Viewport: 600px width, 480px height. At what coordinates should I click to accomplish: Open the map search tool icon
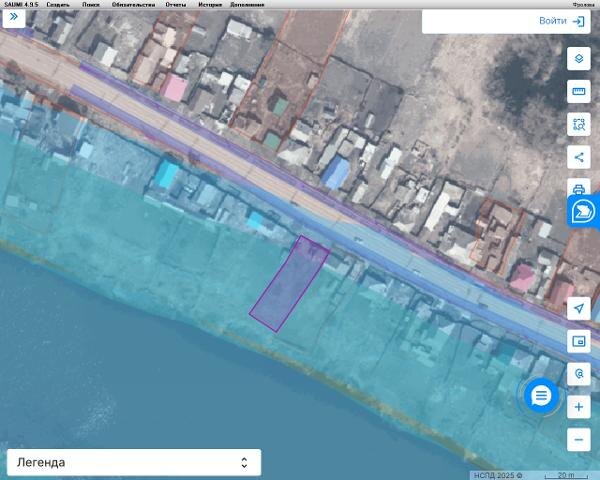(579, 374)
